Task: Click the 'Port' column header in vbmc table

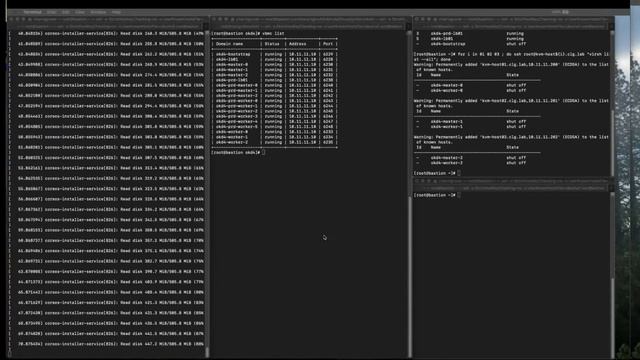Action: click(x=328, y=44)
